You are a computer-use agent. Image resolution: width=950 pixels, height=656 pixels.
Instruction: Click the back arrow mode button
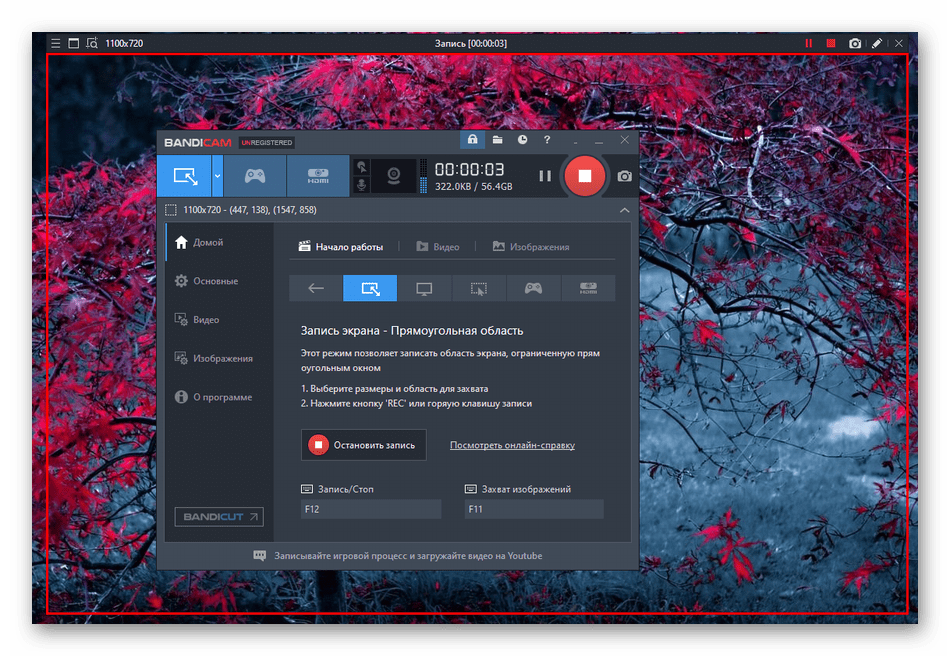(x=316, y=288)
